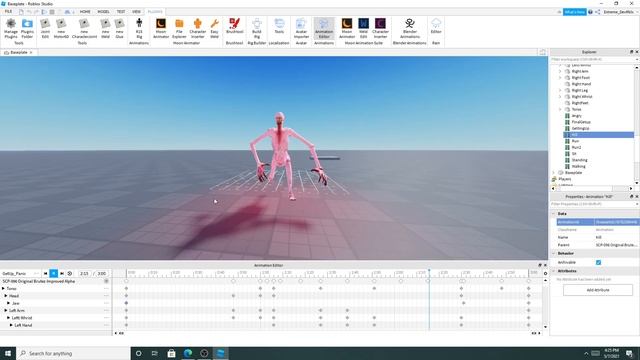Click the Add Attribute button

pyautogui.click(x=598, y=290)
